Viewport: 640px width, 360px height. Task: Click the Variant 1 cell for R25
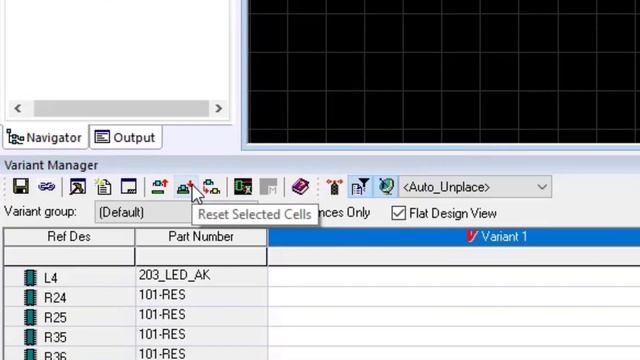[454, 316]
